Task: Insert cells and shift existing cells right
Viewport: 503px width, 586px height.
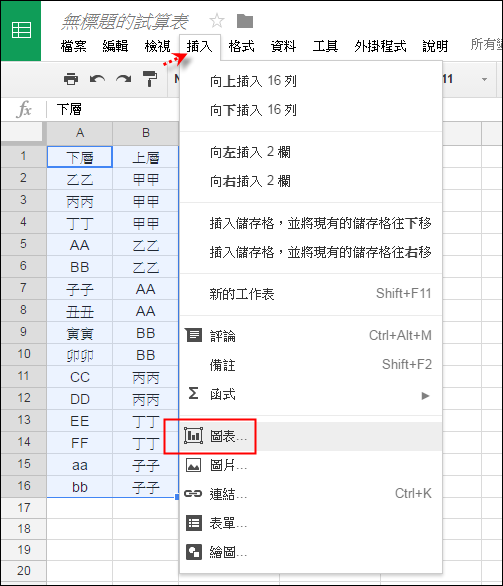Action: 311,252
